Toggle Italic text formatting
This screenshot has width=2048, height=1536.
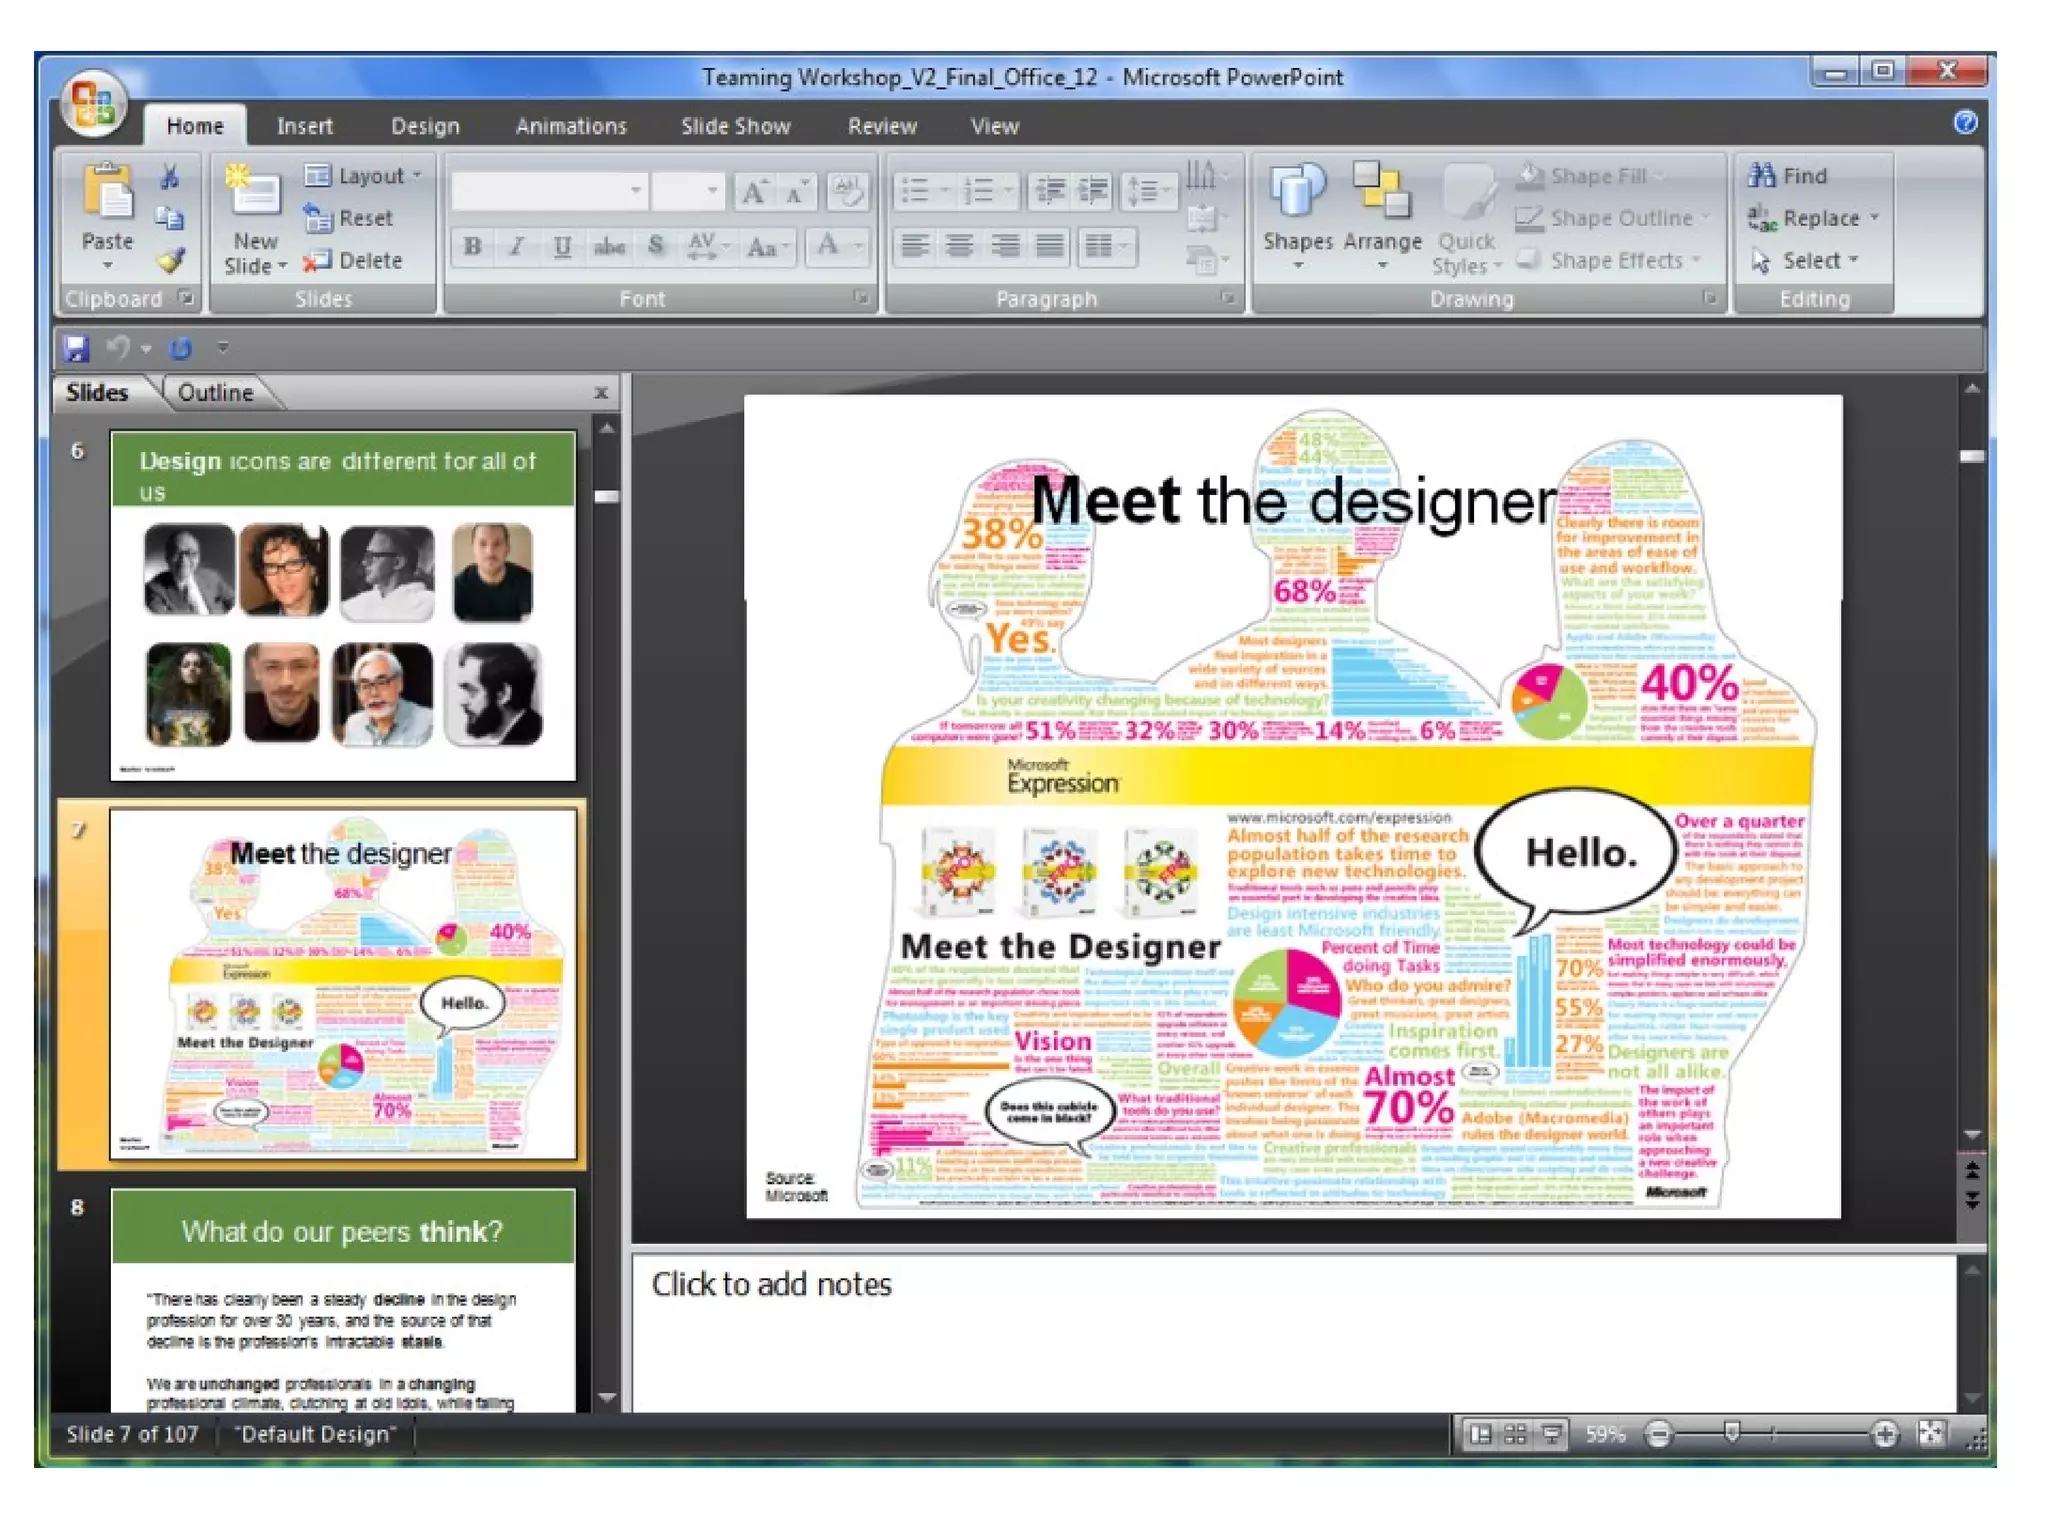517,246
